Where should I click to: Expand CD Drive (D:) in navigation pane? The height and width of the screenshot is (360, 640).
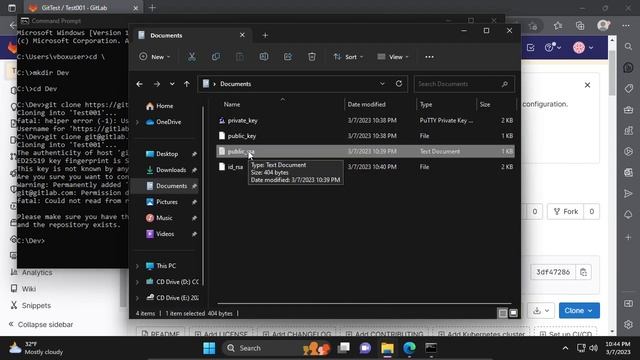tap(138, 282)
